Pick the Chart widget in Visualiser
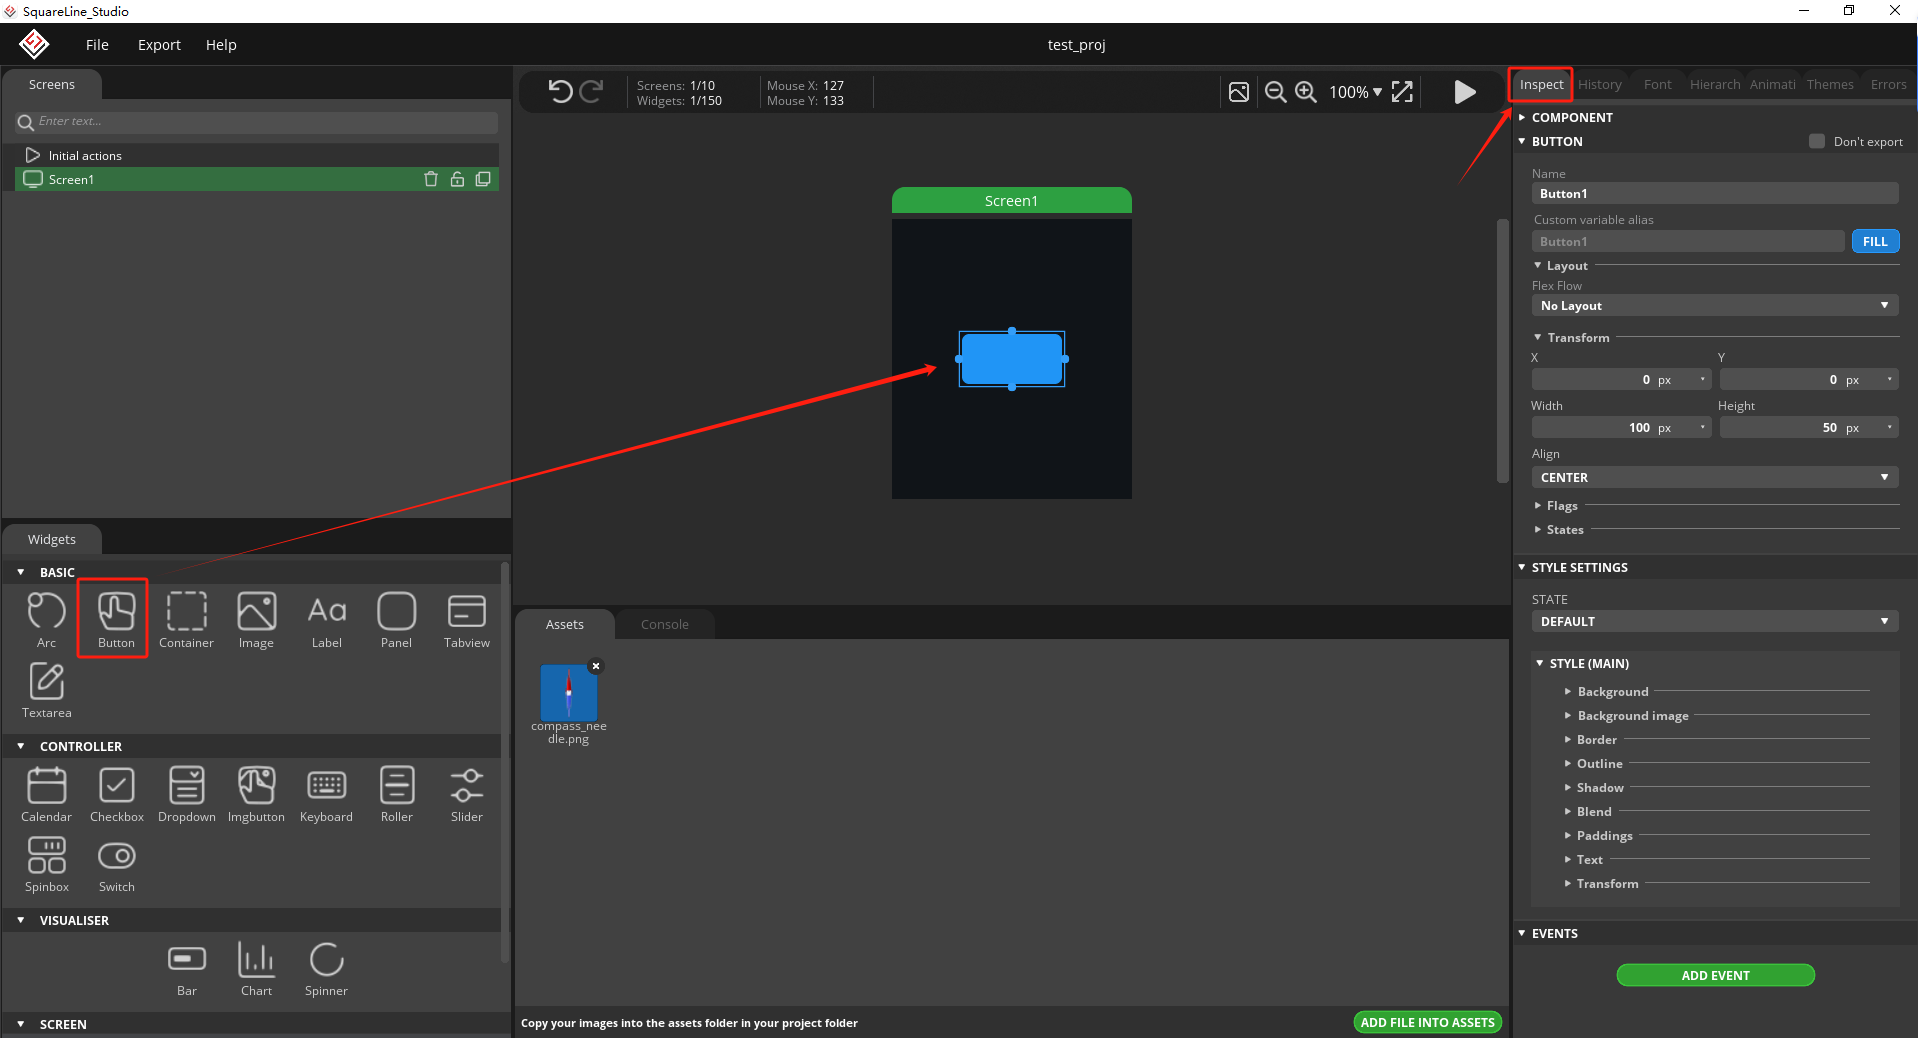This screenshot has height=1038, width=1918. (256, 960)
